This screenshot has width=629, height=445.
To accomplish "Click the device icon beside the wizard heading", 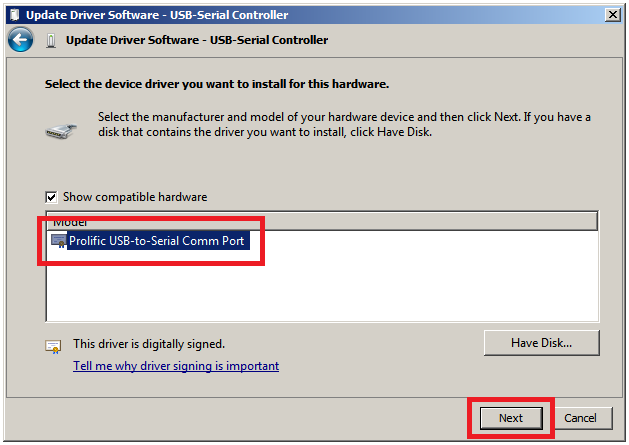I will pyautogui.click(x=51, y=41).
